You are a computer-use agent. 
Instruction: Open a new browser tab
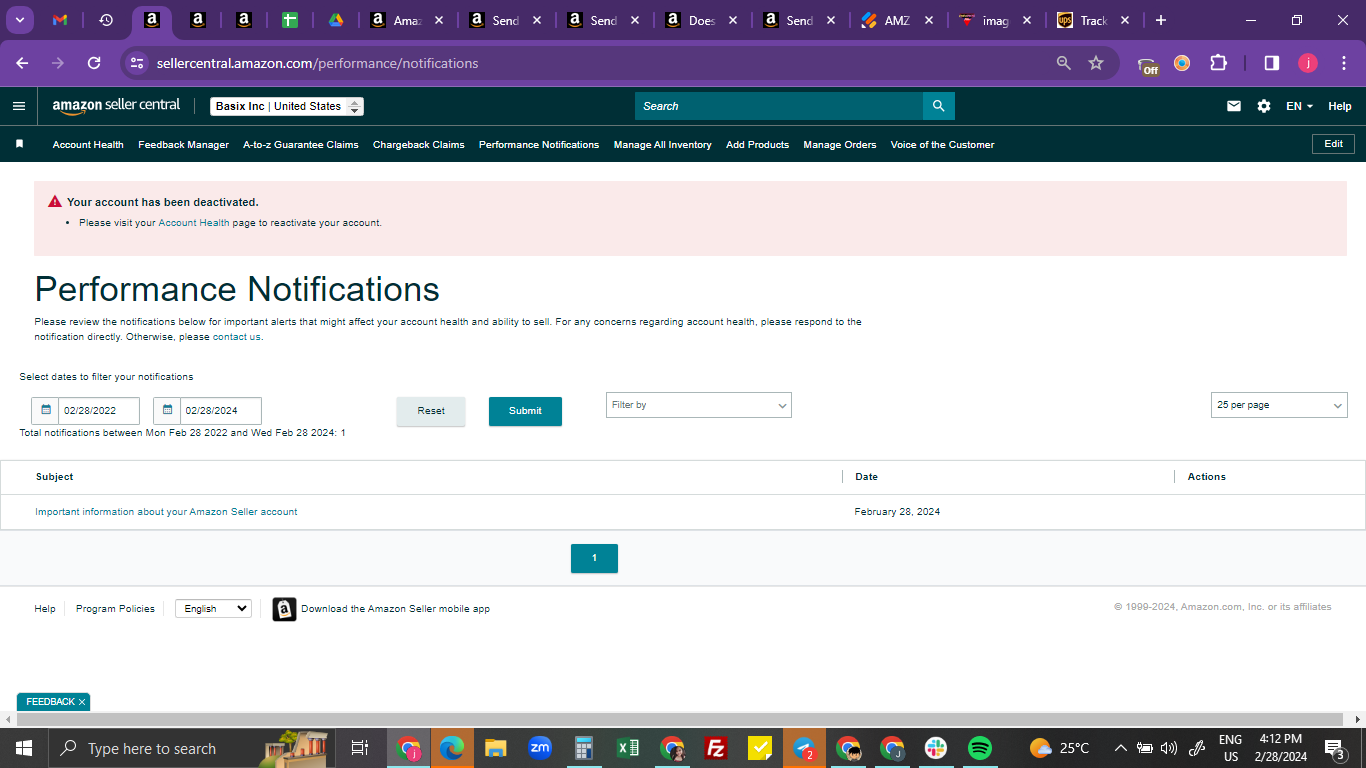click(x=1160, y=20)
